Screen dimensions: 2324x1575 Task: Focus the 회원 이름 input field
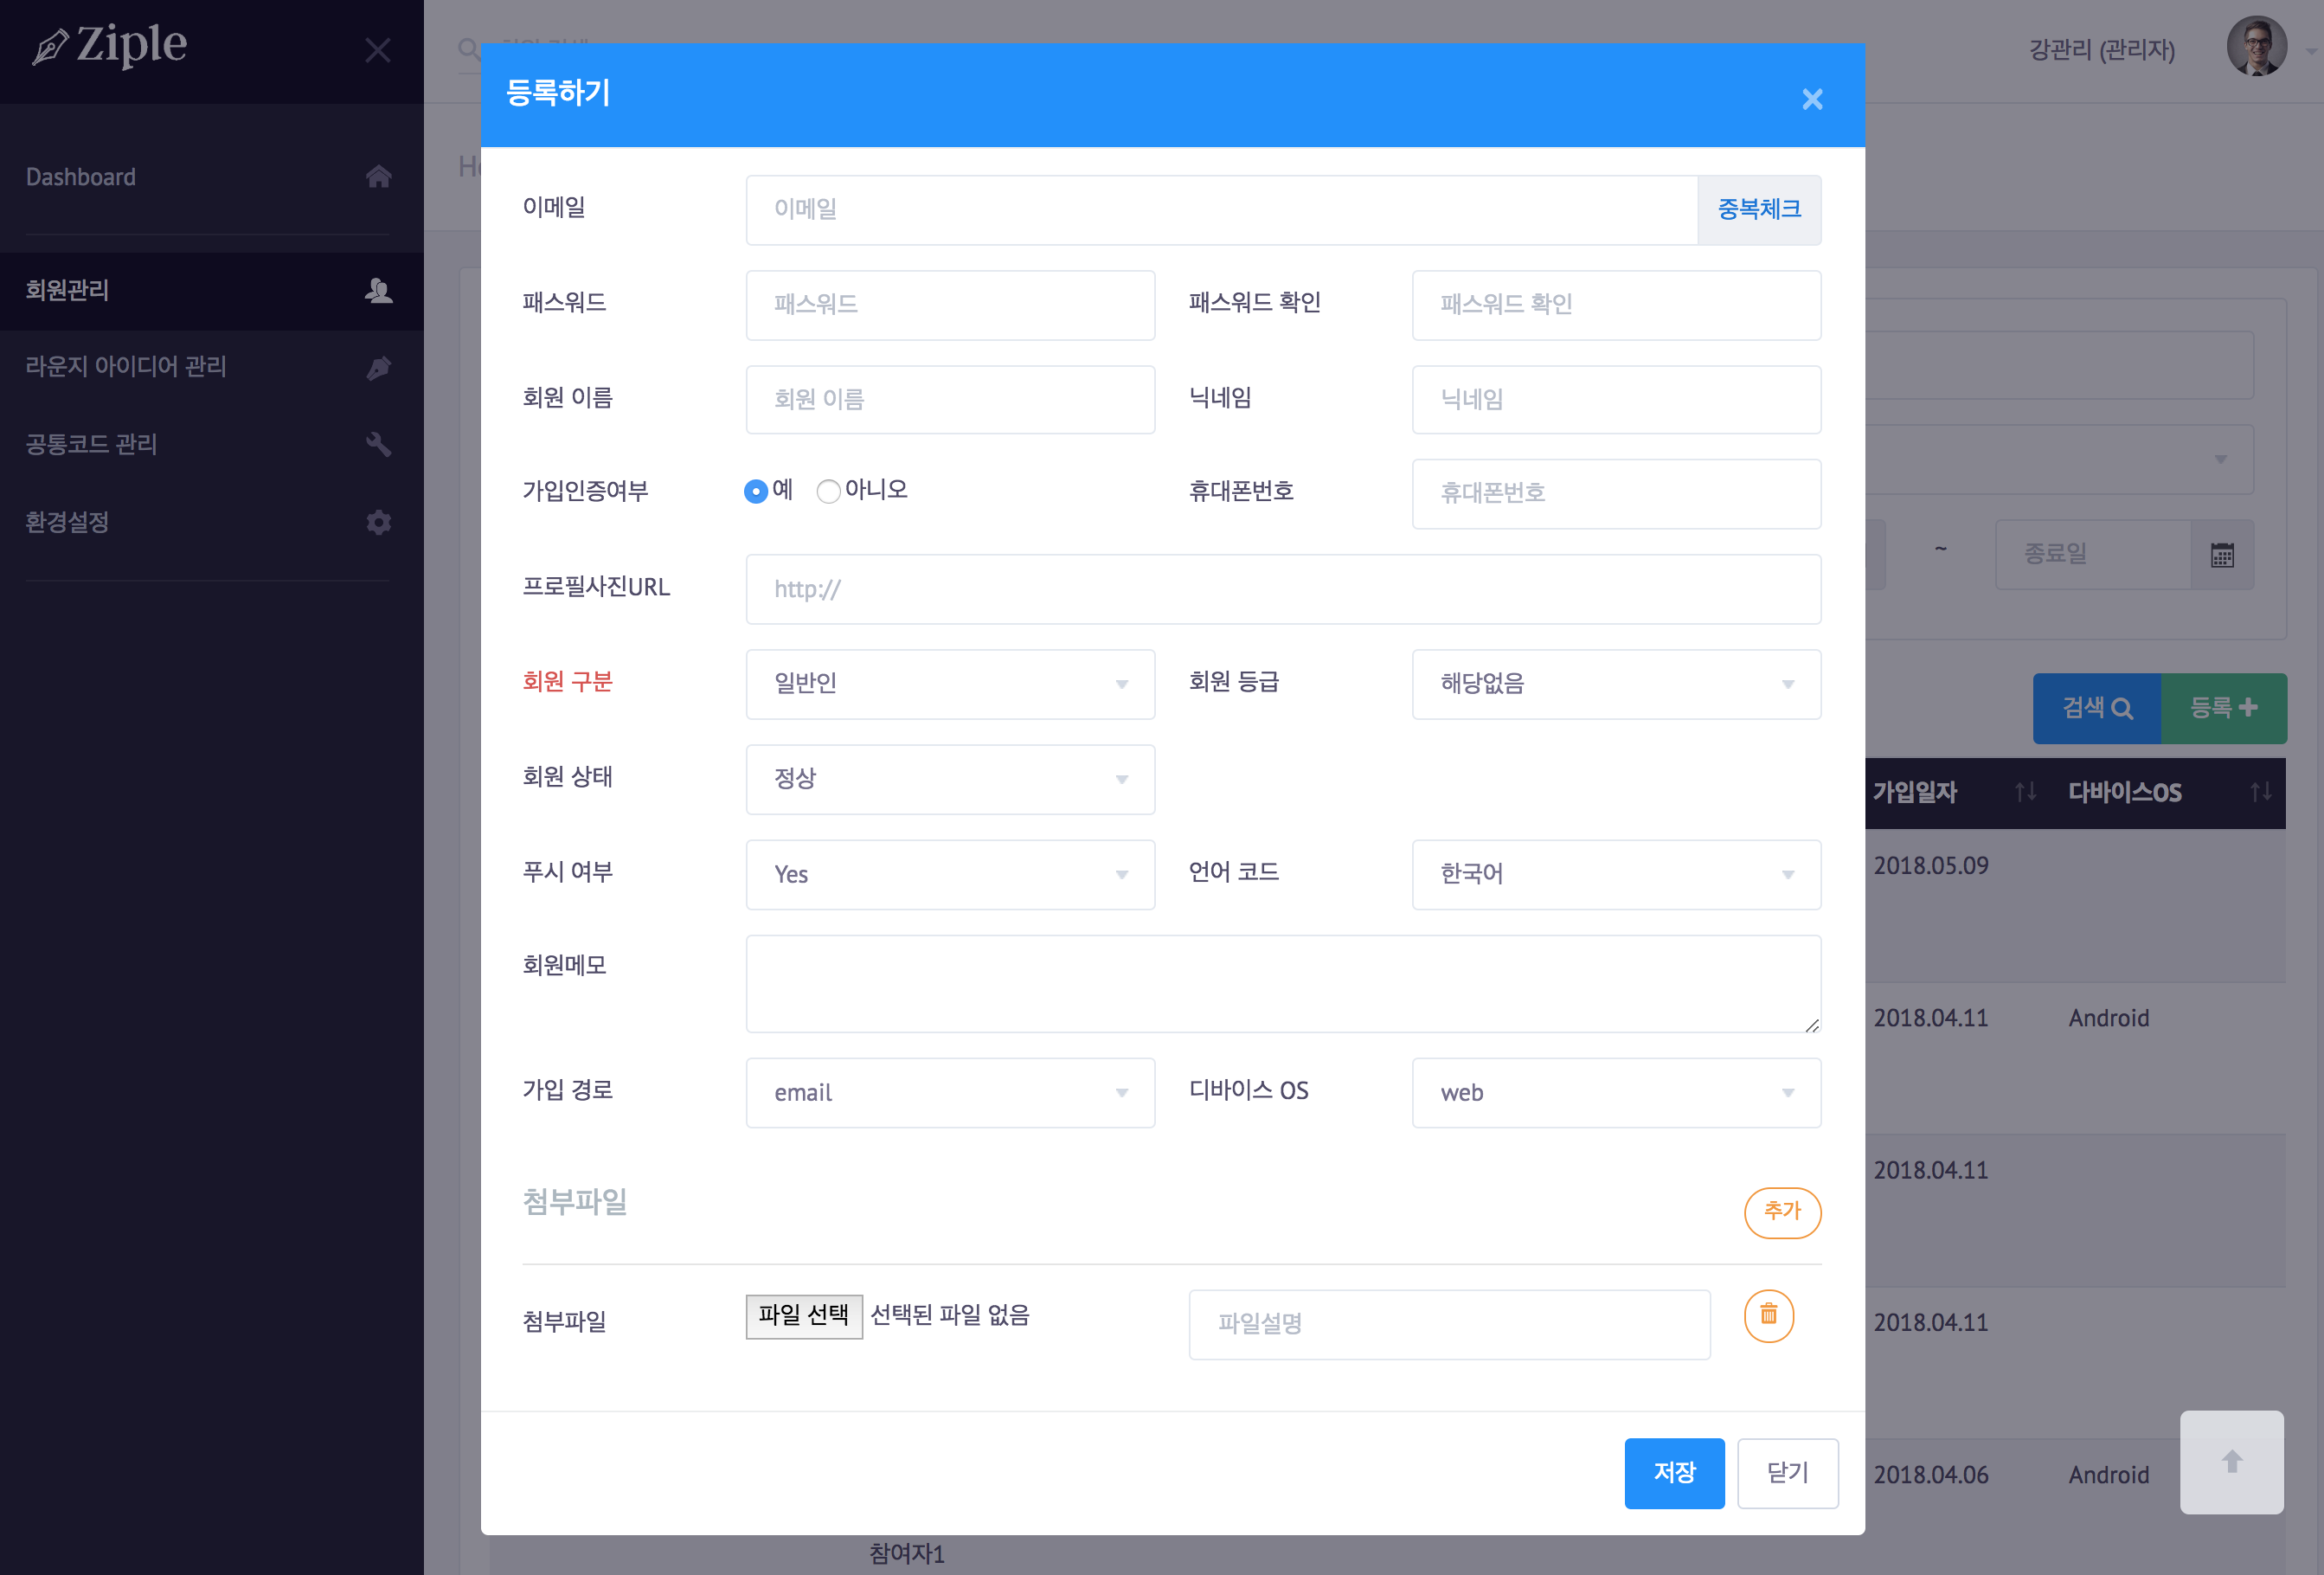pos(950,399)
